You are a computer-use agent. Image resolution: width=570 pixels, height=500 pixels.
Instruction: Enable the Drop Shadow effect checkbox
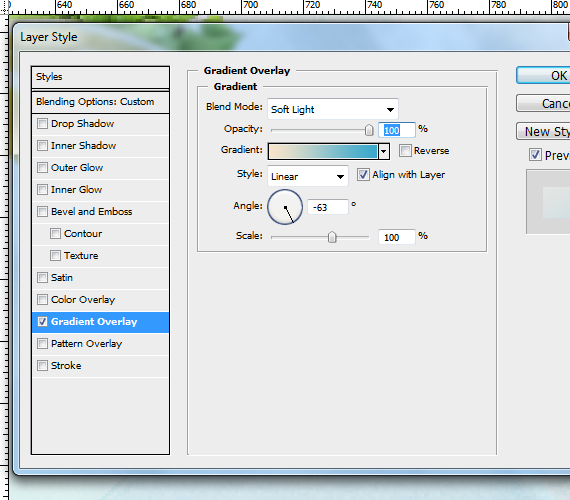[43, 124]
